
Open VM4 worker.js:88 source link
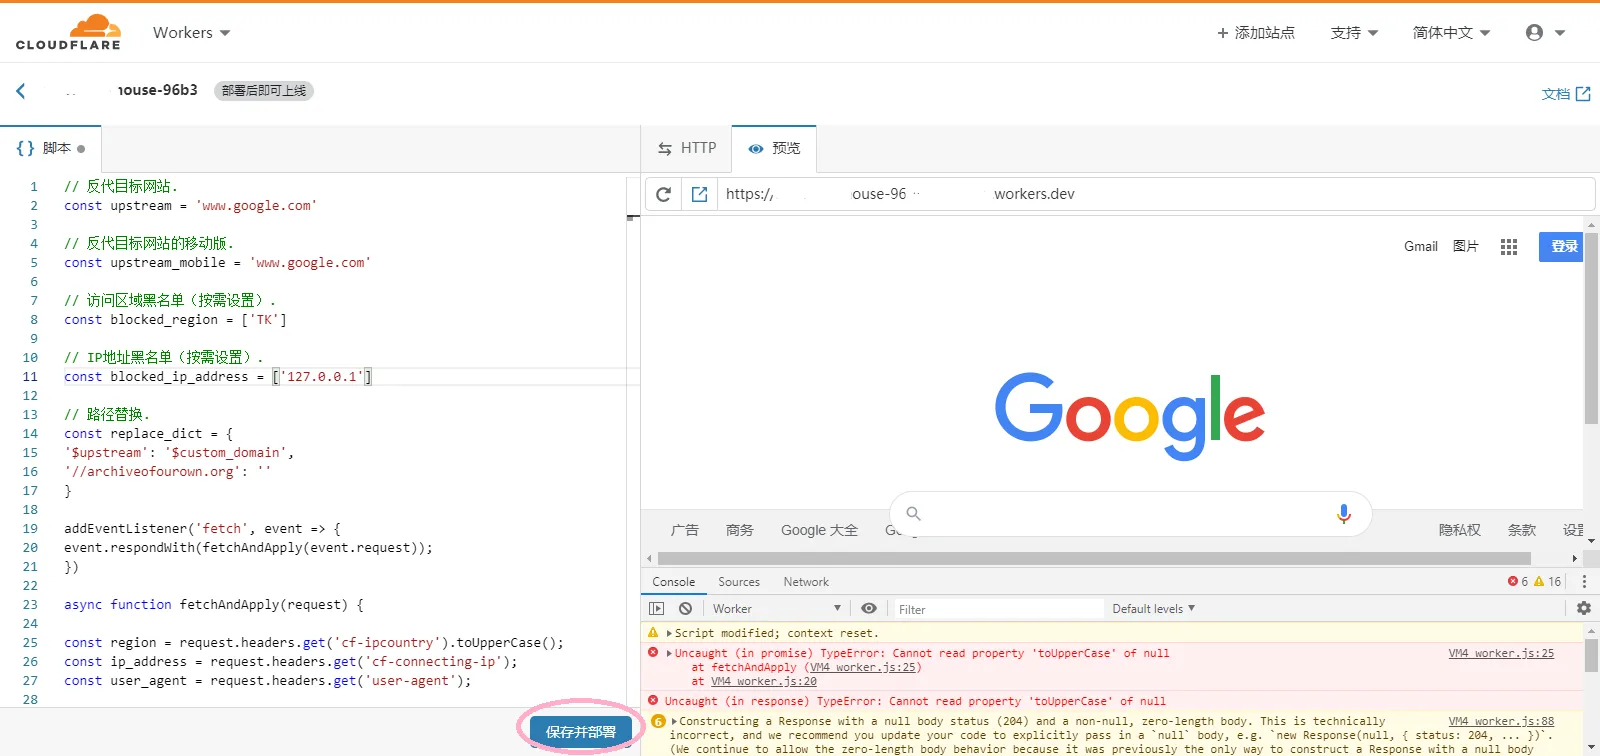(1501, 721)
